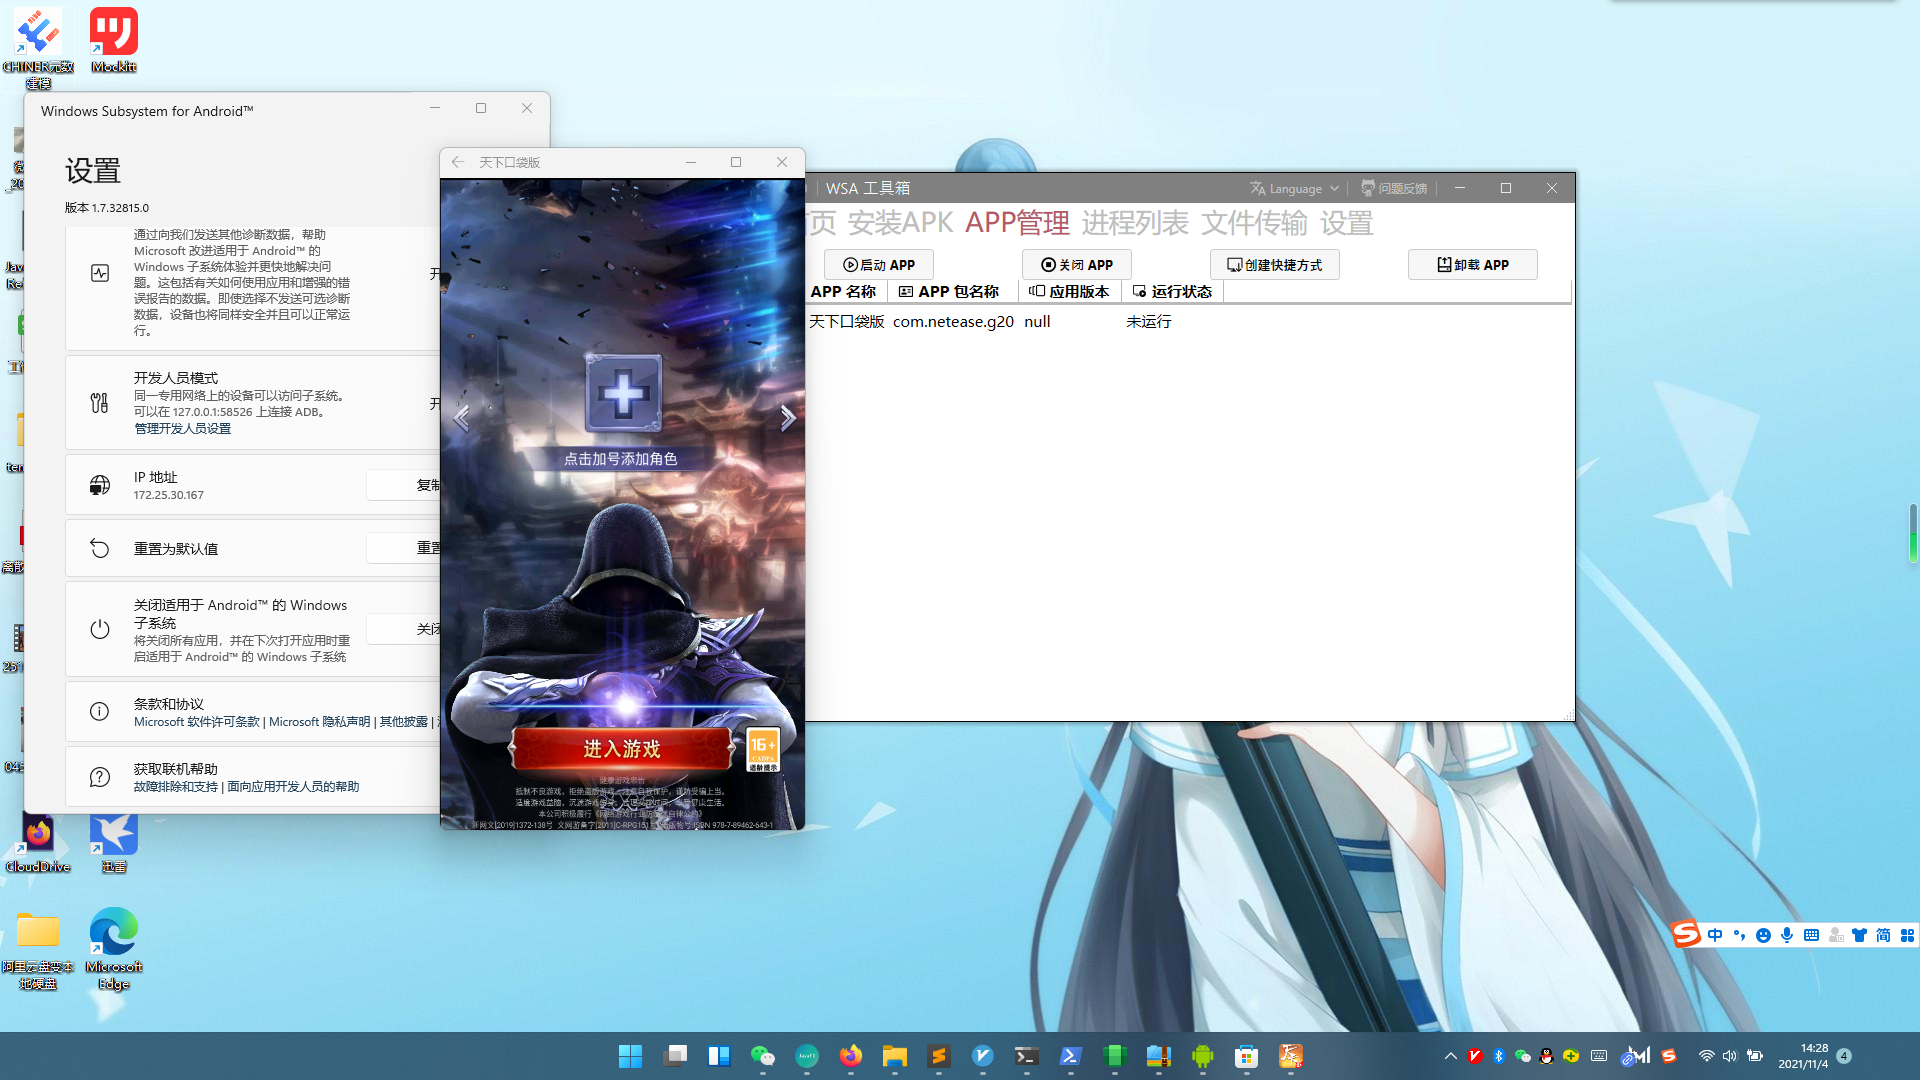Click the 重置为默认值 reset button
1920x1080 pixels.
point(404,548)
